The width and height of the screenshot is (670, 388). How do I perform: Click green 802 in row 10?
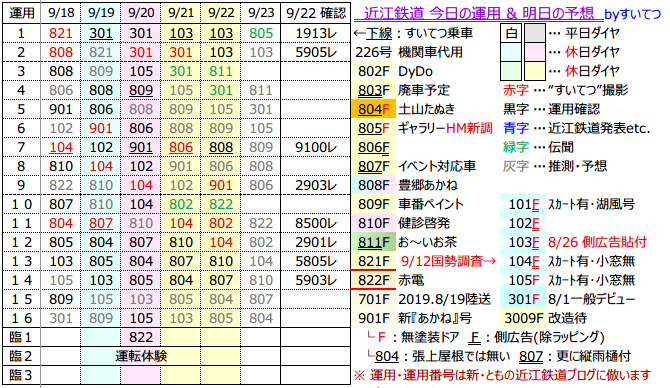pyautogui.click(x=181, y=204)
